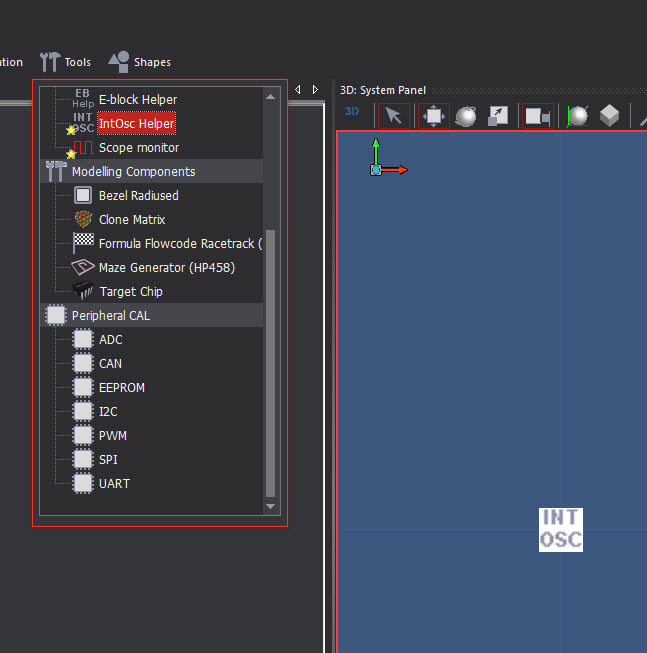The height and width of the screenshot is (653, 647).
Task: Click the grey cube view icon
Action: point(610,115)
